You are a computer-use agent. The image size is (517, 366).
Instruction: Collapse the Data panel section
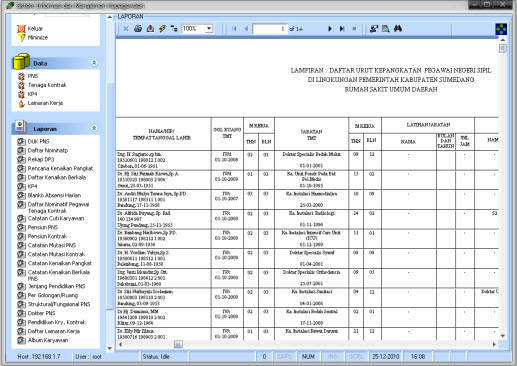(94, 63)
